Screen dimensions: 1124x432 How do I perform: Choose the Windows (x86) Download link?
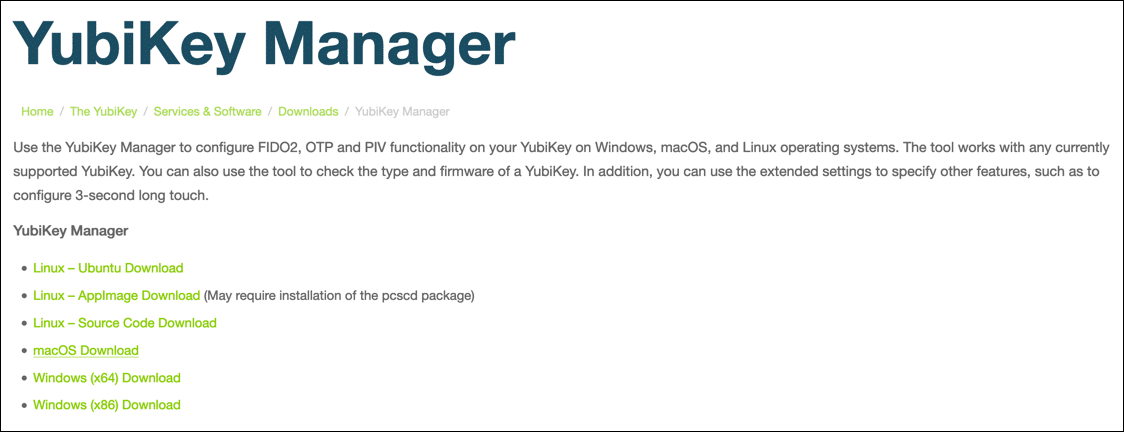pyautogui.click(x=106, y=405)
